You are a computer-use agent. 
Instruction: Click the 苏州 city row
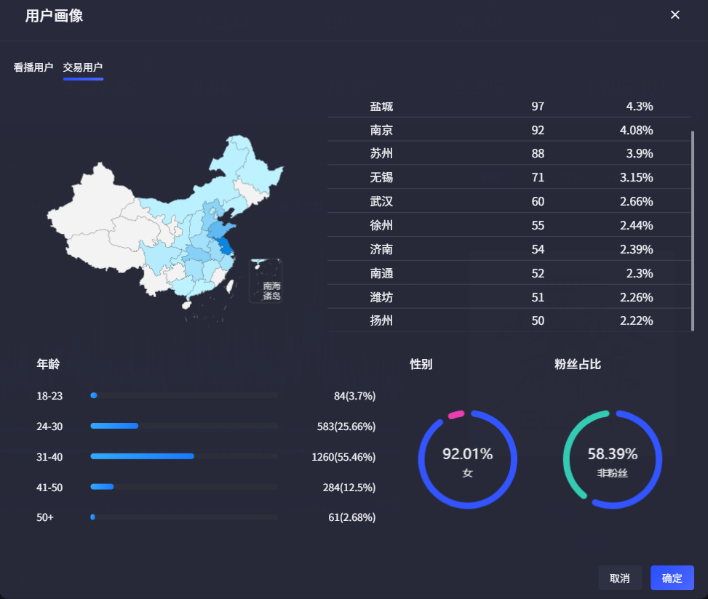pos(510,154)
